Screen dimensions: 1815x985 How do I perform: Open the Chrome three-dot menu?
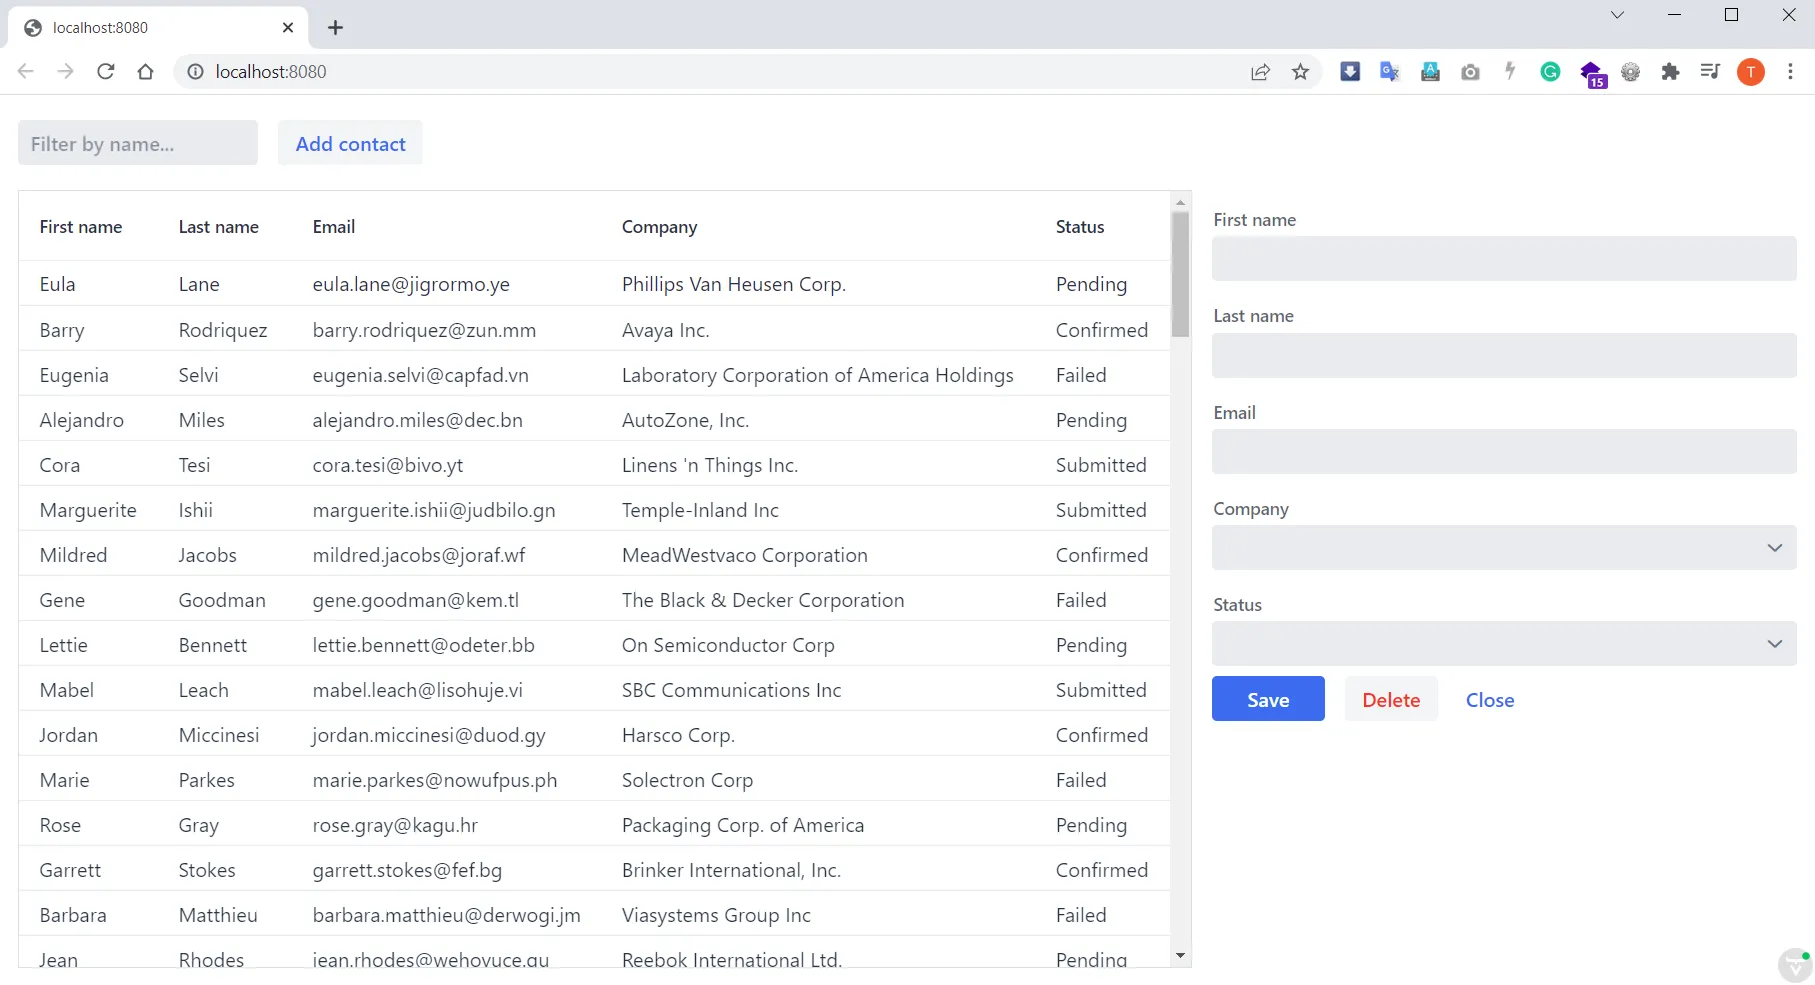point(1791,71)
